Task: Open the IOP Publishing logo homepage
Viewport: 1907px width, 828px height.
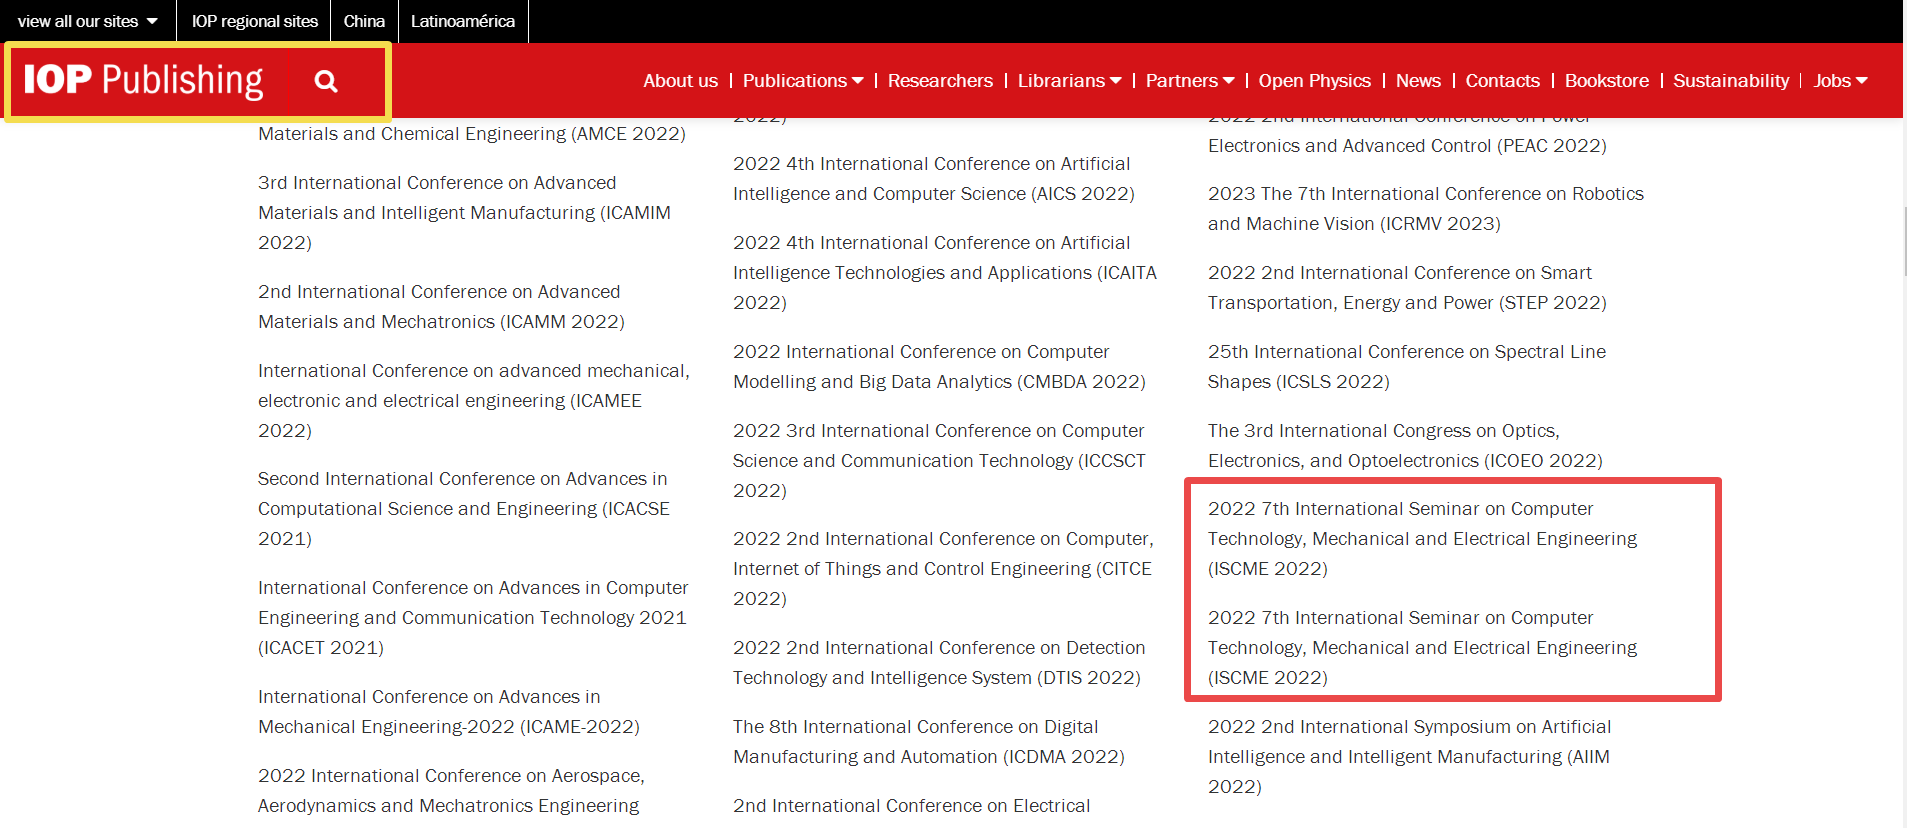Action: [144, 80]
